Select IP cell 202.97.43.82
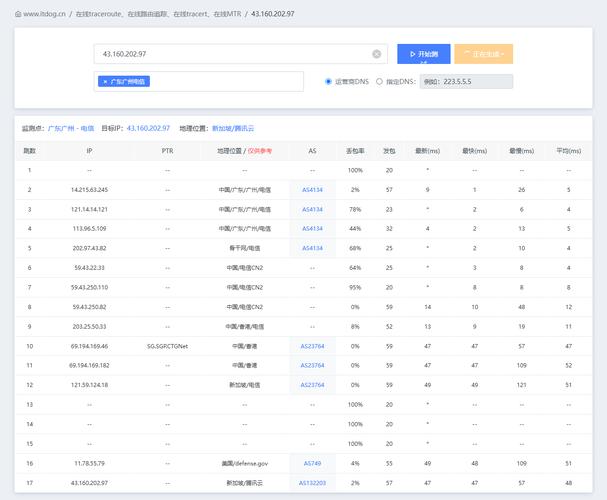The image size is (607, 500). coord(89,248)
